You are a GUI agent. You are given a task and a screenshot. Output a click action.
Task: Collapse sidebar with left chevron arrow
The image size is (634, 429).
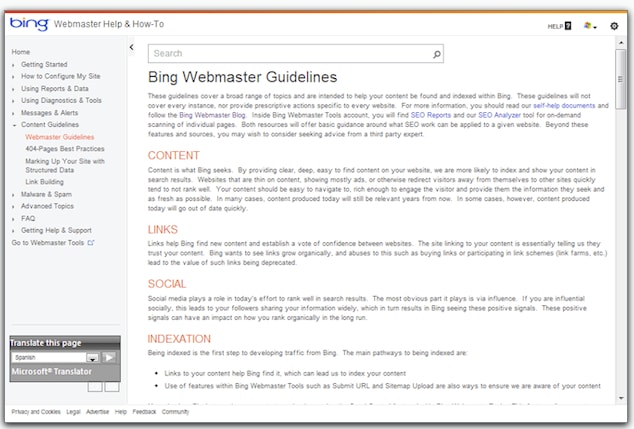tap(131, 47)
